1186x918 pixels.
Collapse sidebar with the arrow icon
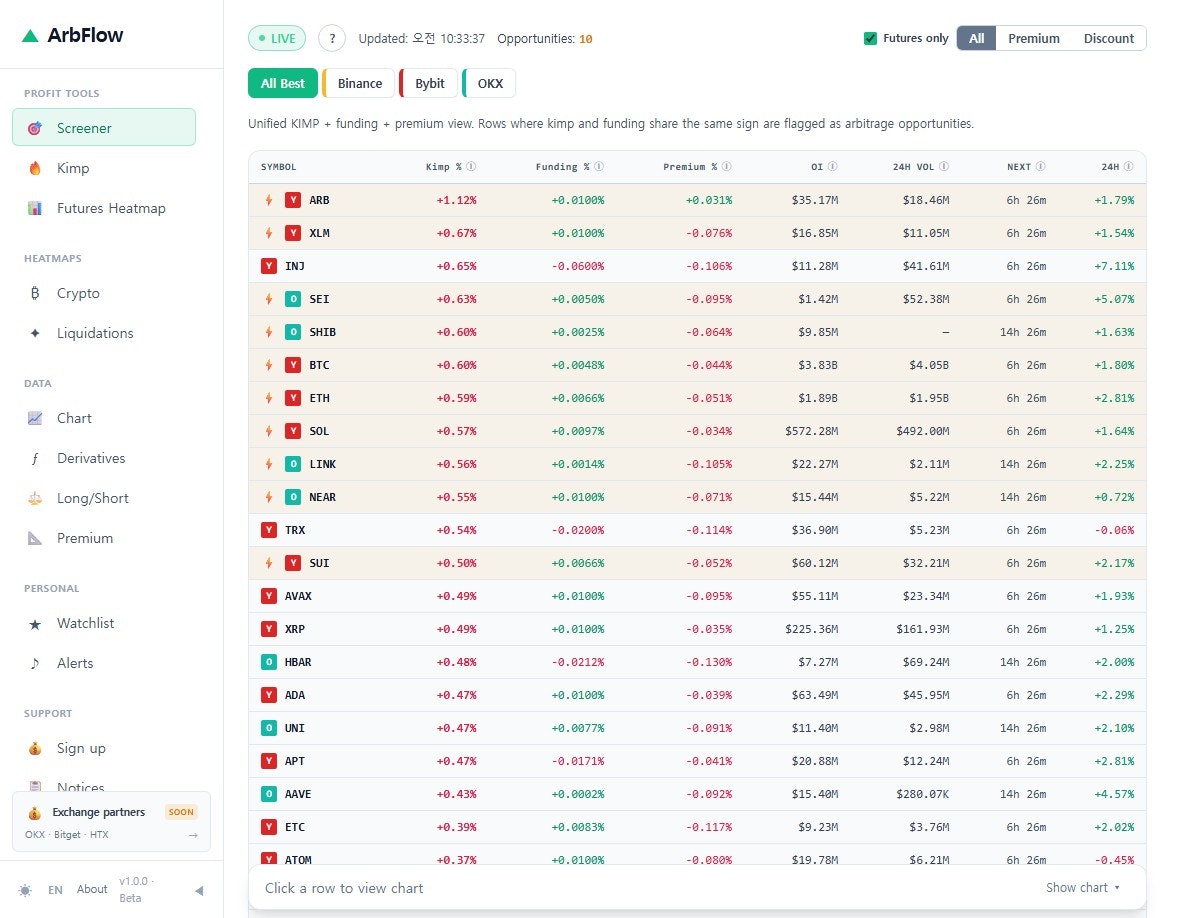tap(199, 891)
